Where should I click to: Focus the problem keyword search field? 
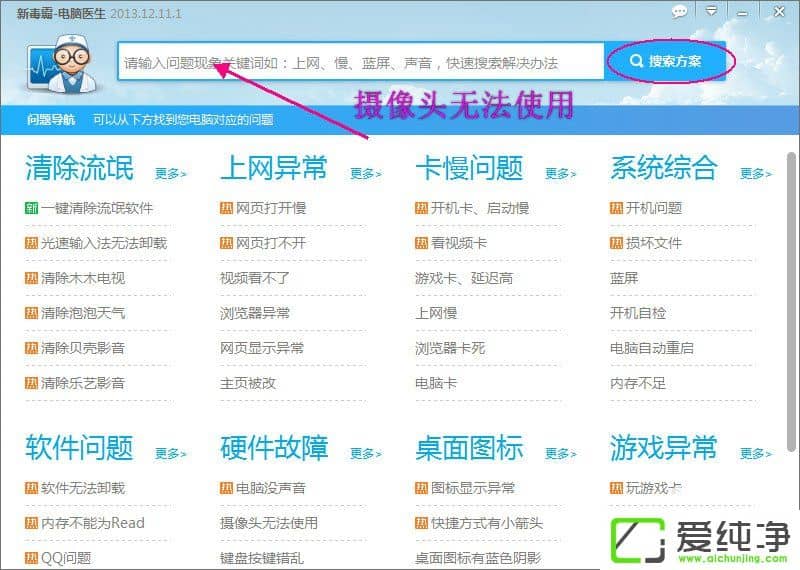pos(360,62)
